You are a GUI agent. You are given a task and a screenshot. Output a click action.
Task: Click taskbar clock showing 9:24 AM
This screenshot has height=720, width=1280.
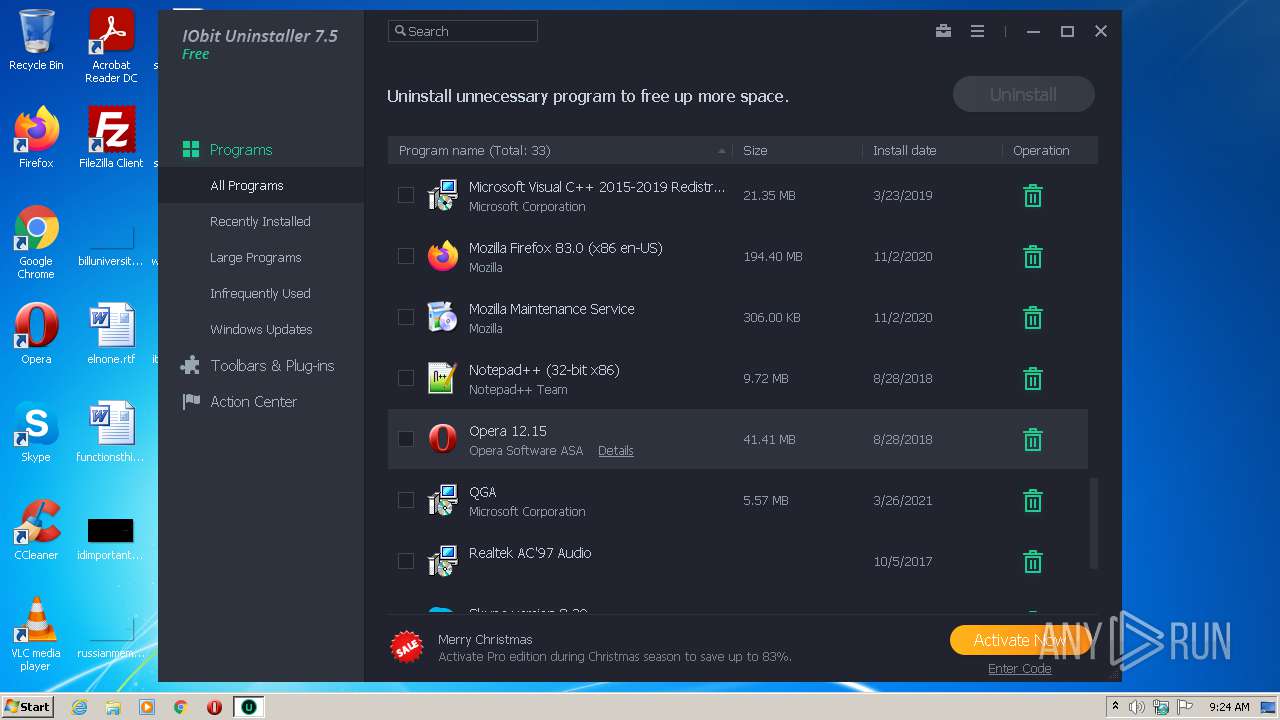(x=1229, y=707)
